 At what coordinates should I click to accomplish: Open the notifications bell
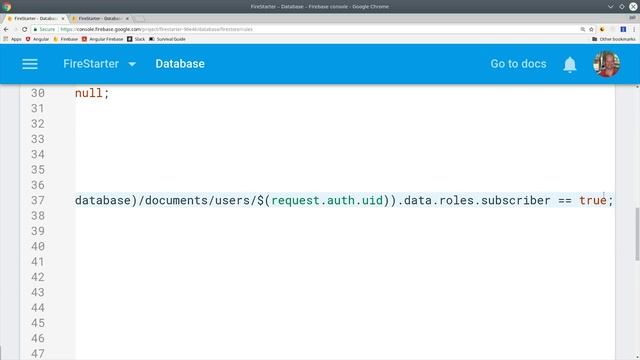(x=570, y=64)
